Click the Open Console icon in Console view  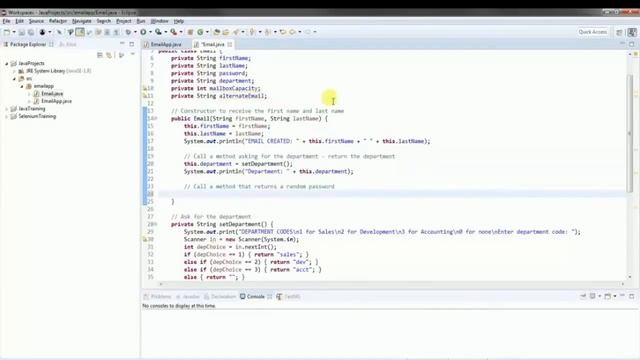608,296
